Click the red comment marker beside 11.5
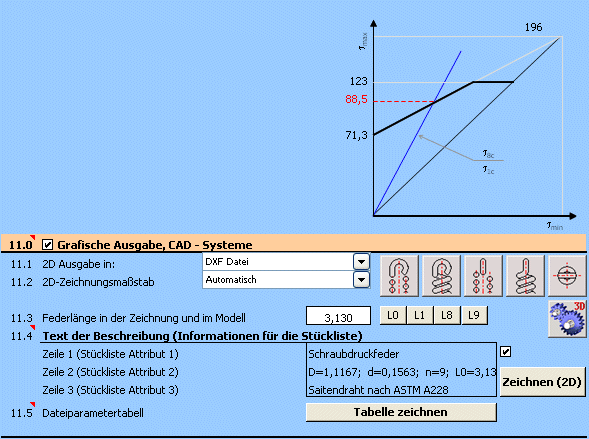 coord(33,404)
